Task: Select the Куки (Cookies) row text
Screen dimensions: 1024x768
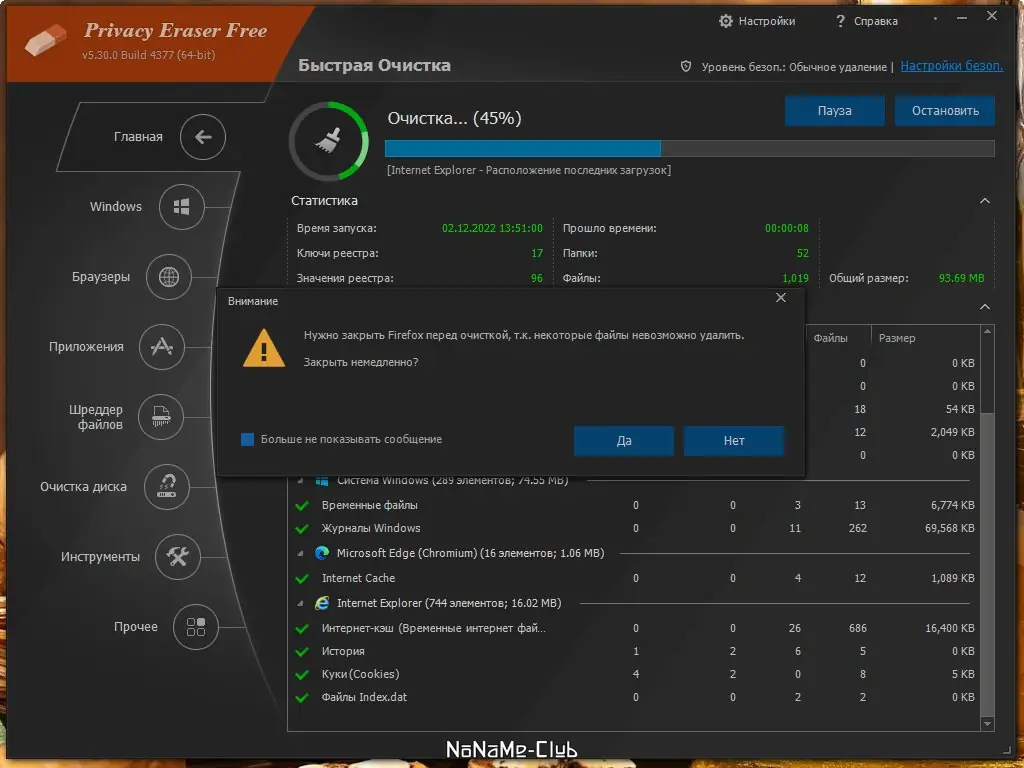Action: tap(360, 675)
